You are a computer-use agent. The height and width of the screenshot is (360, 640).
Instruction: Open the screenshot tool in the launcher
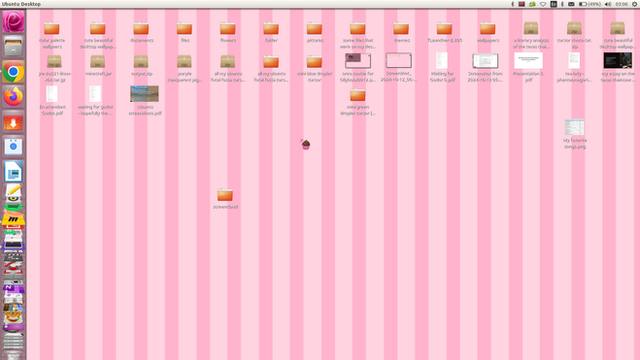tap(13, 147)
